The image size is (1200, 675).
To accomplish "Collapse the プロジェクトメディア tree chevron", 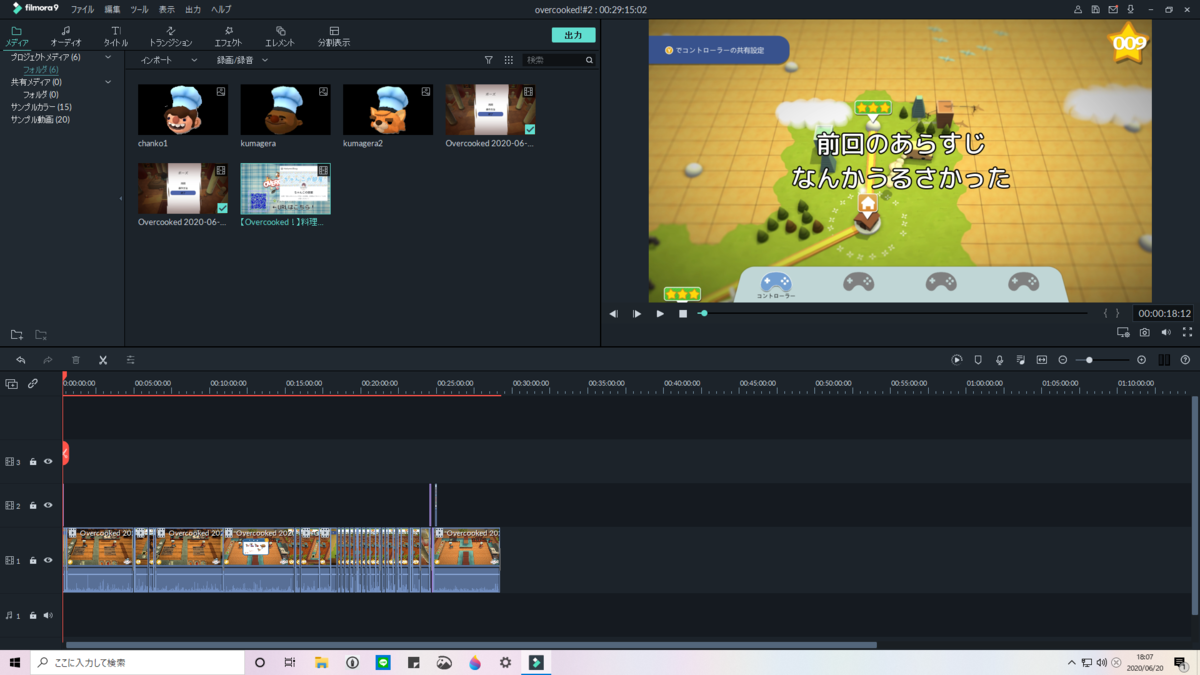I will [x=108, y=57].
